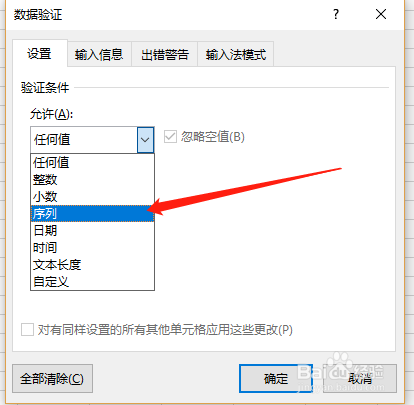Pick 日期 from the list
This screenshot has width=414, height=405.
point(92,231)
